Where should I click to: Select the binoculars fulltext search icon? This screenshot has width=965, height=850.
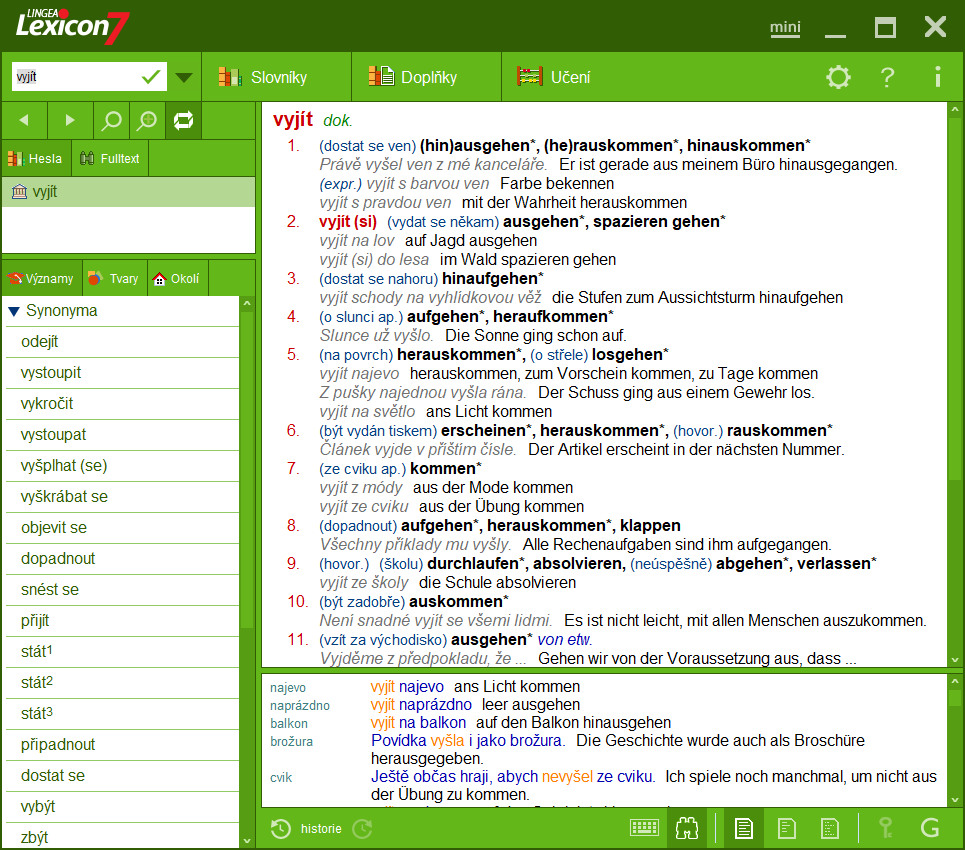(686, 828)
